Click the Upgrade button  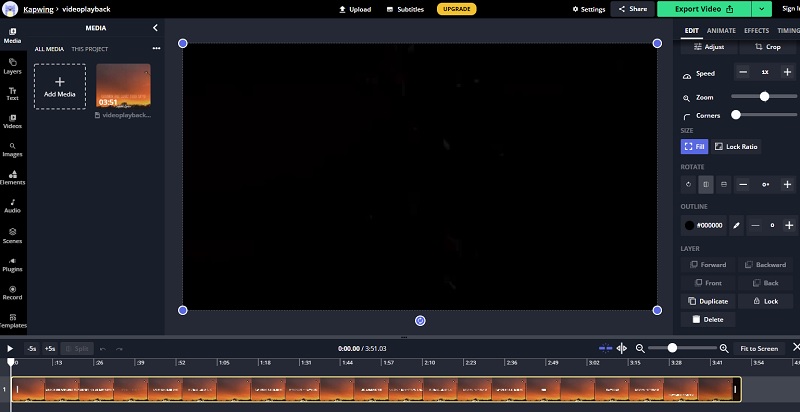coord(457,9)
